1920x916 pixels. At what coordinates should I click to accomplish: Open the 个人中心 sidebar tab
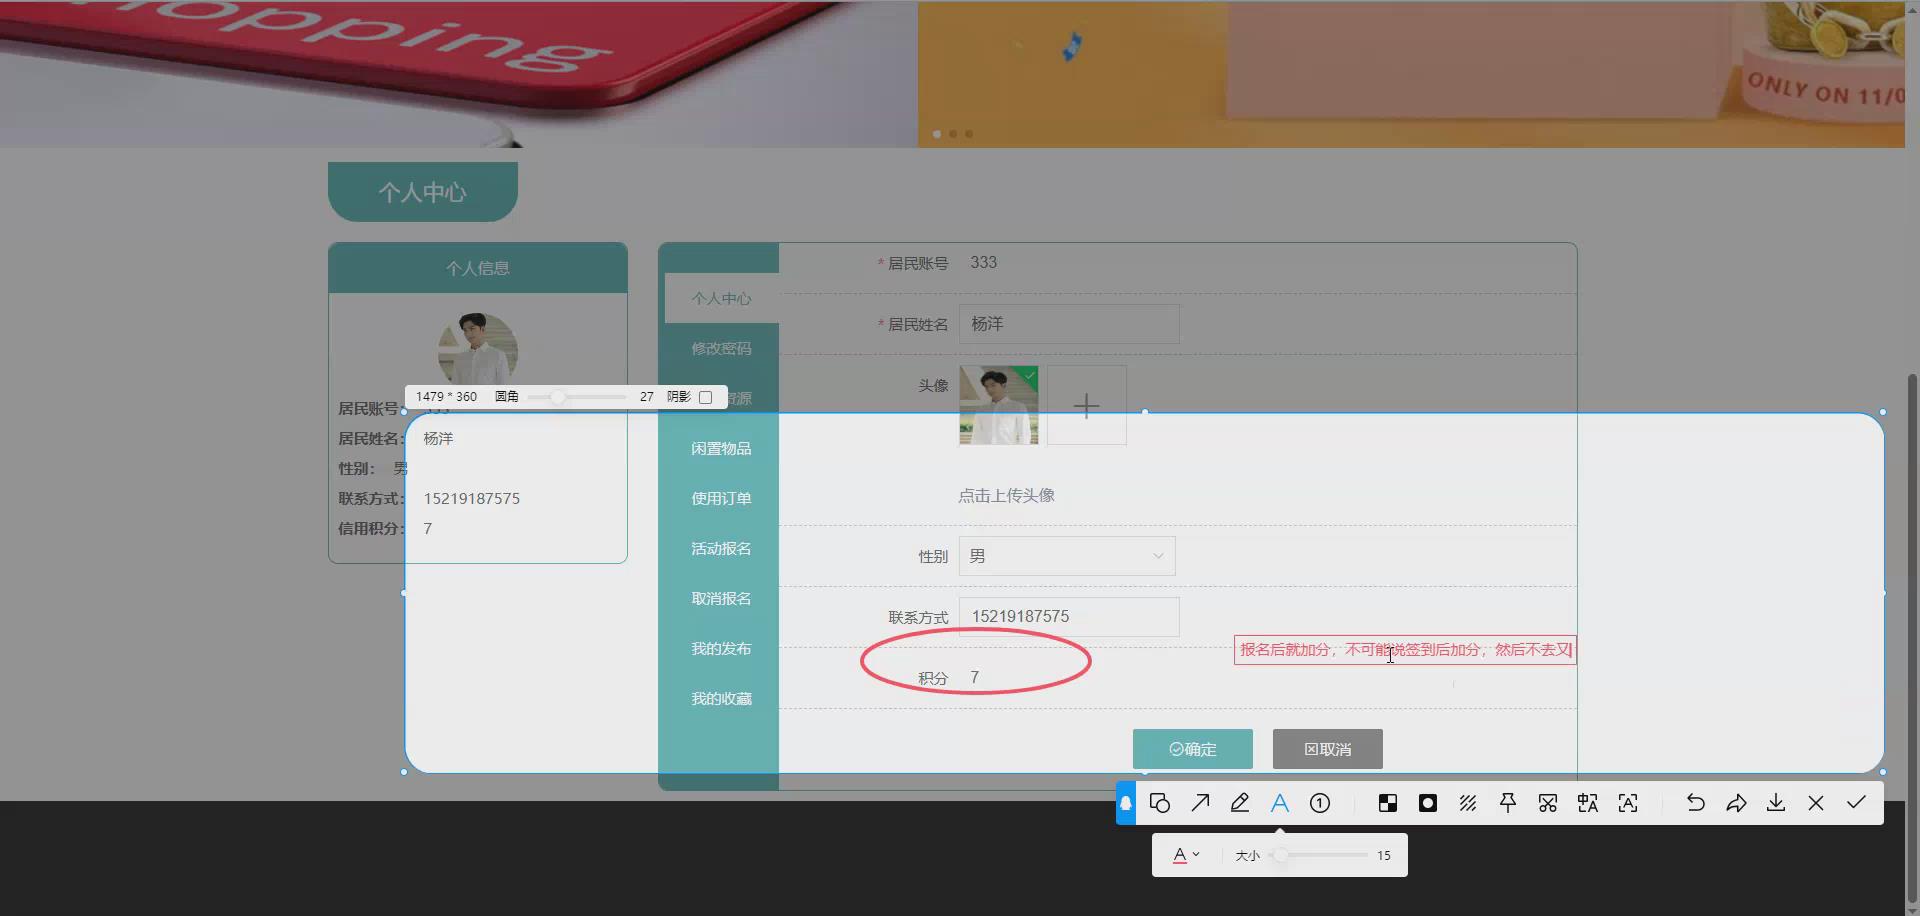pyautogui.click(x=721, y=298)
